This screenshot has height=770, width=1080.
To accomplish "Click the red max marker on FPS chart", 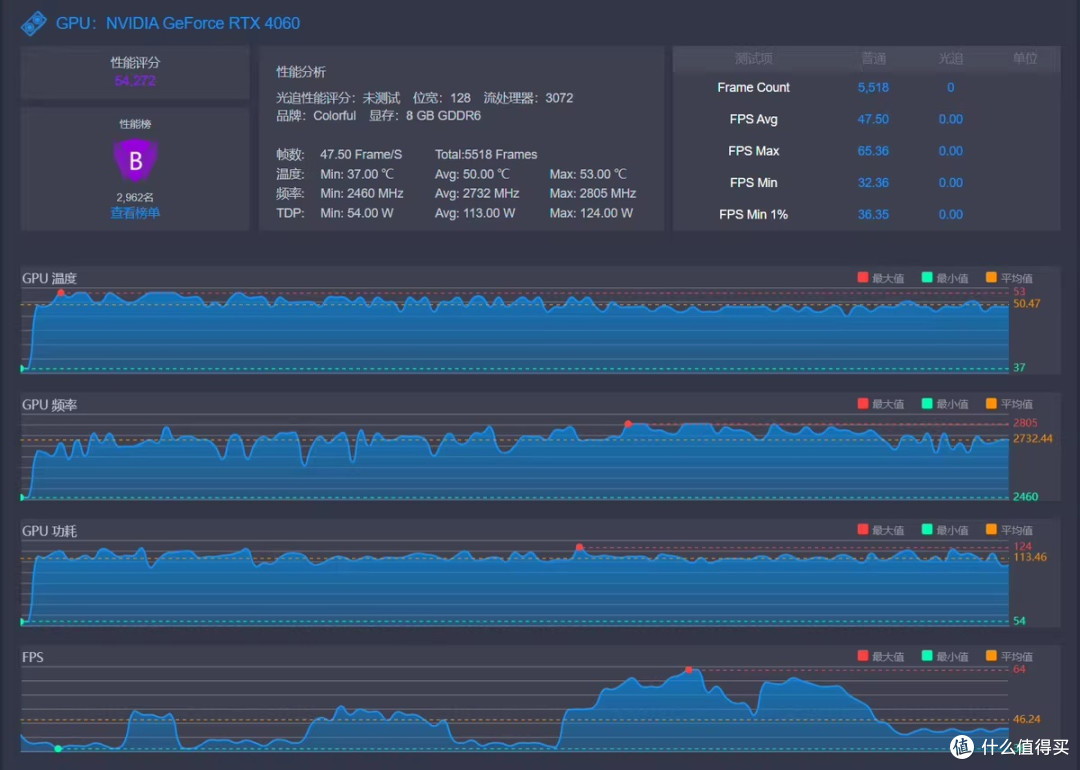I will 688,669.
